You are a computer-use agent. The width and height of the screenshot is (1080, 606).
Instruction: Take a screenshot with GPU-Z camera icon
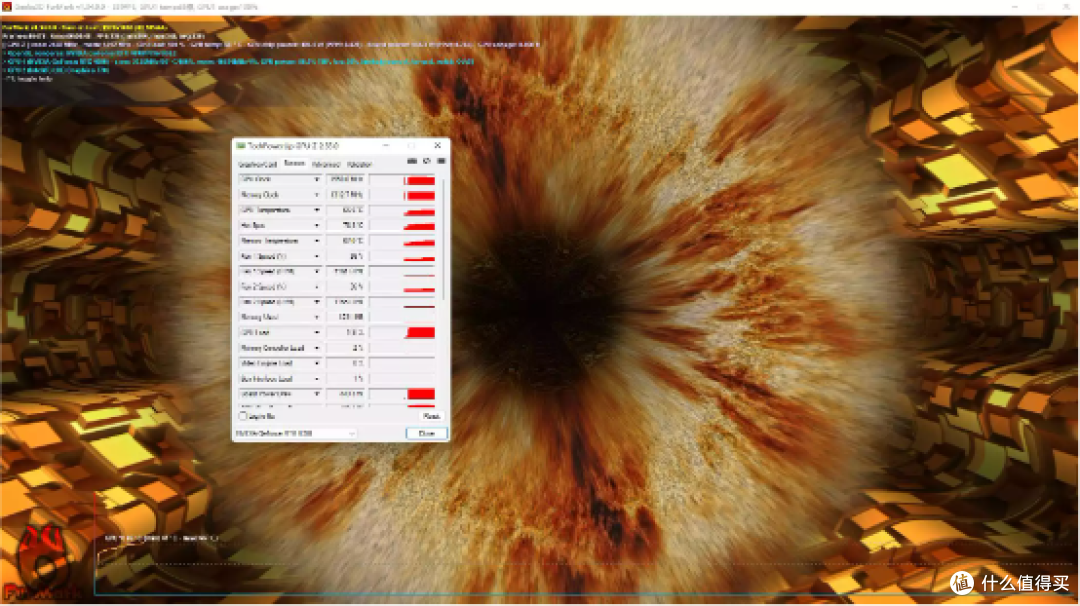(x=412, y=161)
